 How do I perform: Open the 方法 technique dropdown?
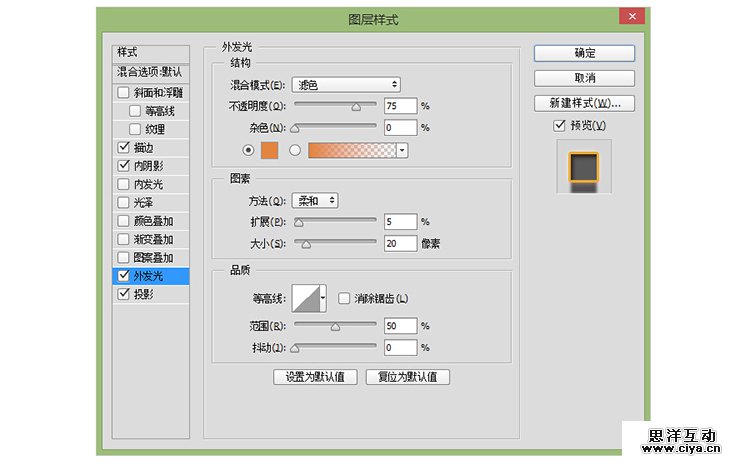(315, 200)
